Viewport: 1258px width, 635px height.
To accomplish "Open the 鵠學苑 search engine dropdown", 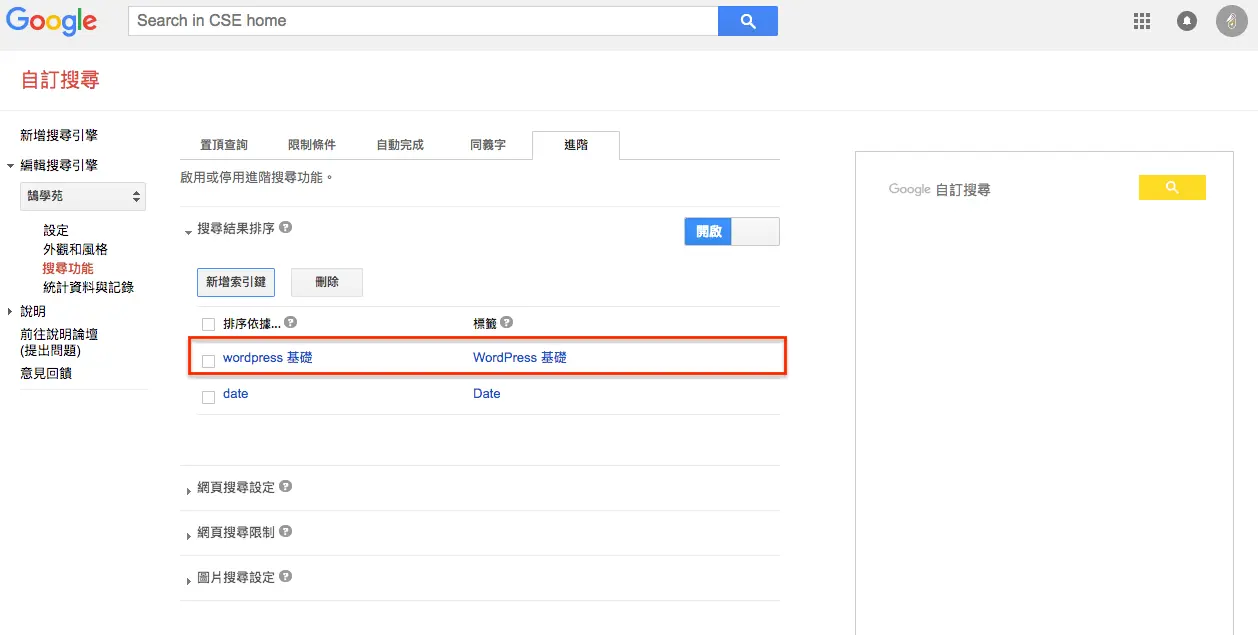I will click(83, 197).
